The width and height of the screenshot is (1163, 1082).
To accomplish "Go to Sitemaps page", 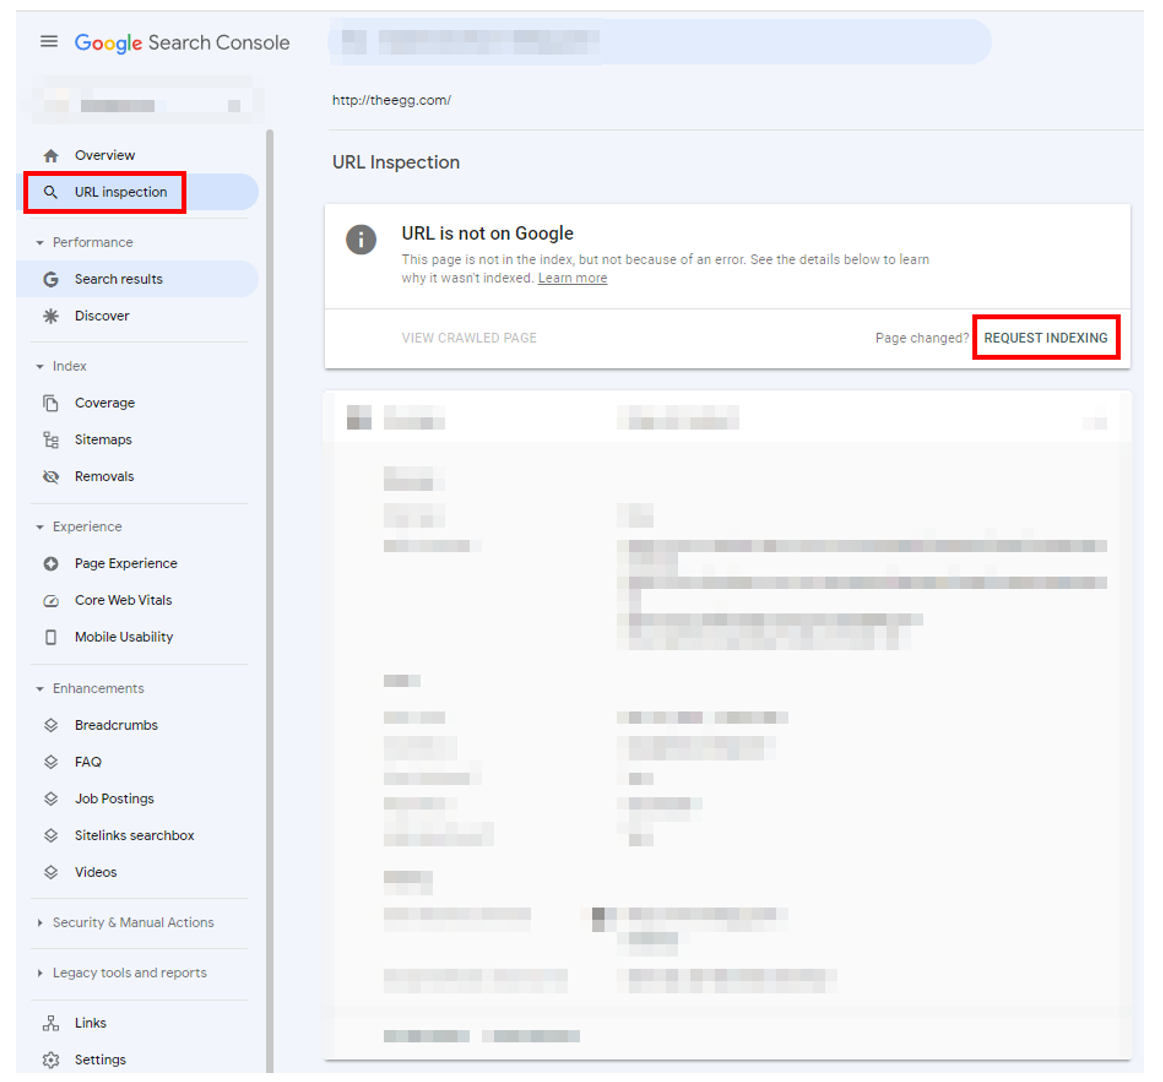I will tap(137, 440).
